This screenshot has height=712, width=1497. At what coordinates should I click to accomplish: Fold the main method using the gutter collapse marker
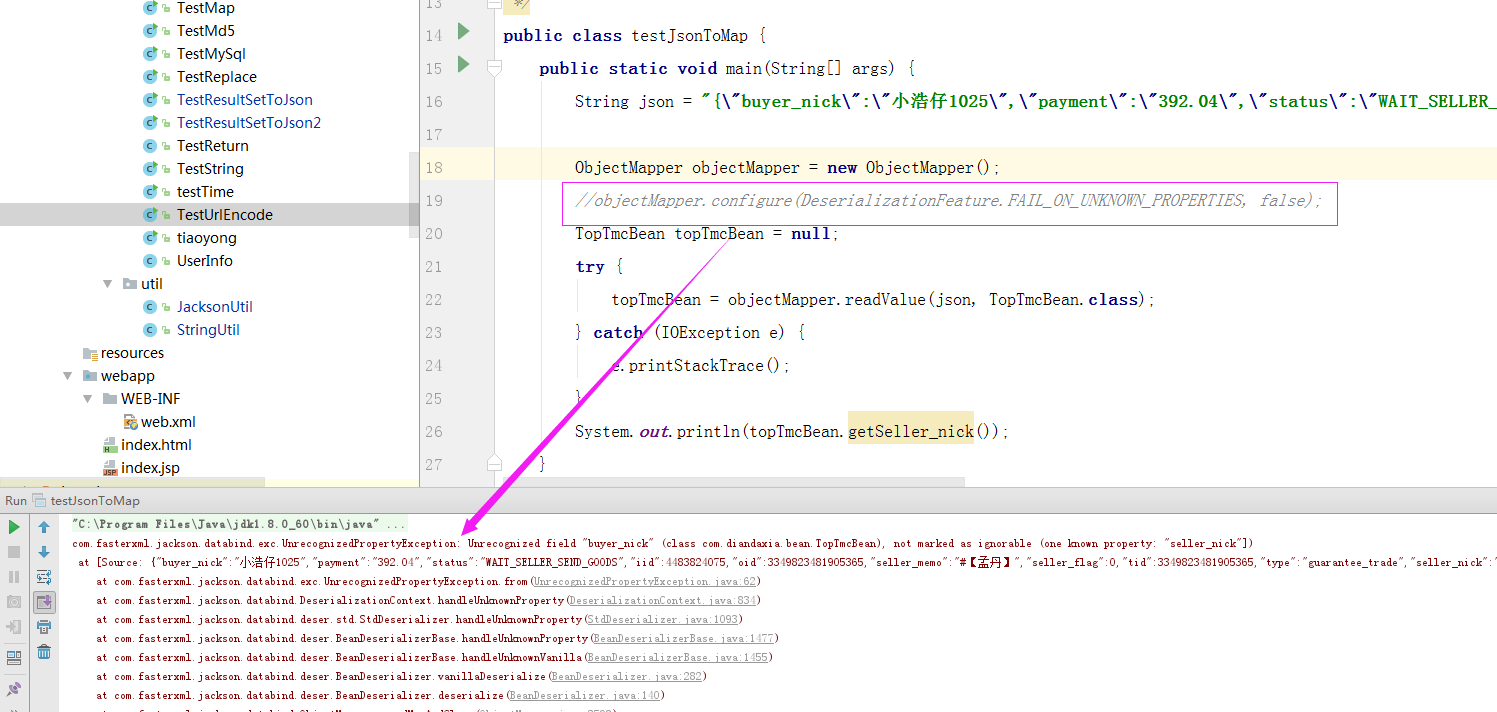tap(494, 67)
